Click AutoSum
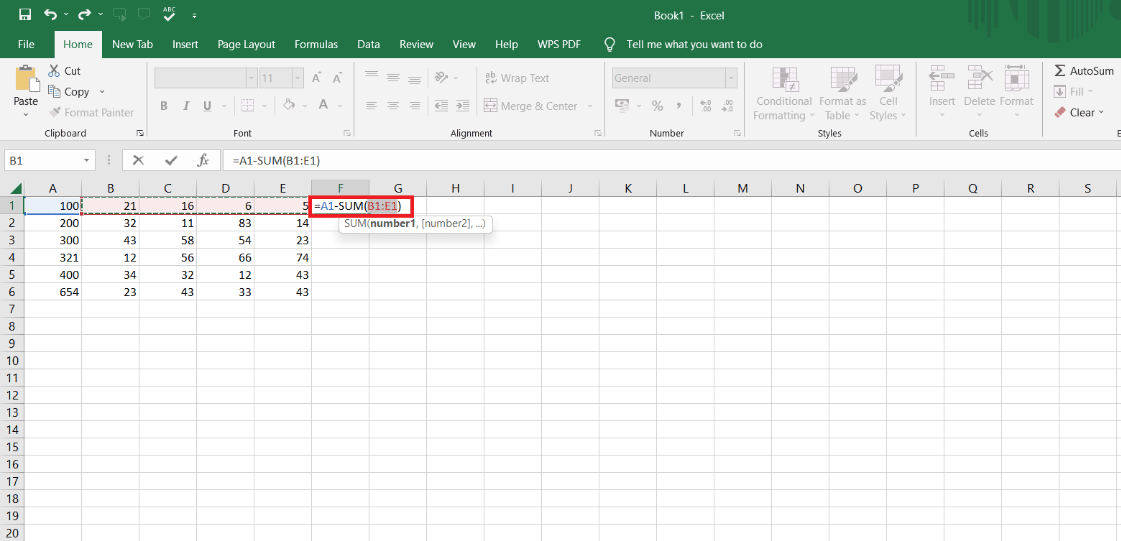The width and height of the screenshot is (1121, 541). click(1085, 71)
